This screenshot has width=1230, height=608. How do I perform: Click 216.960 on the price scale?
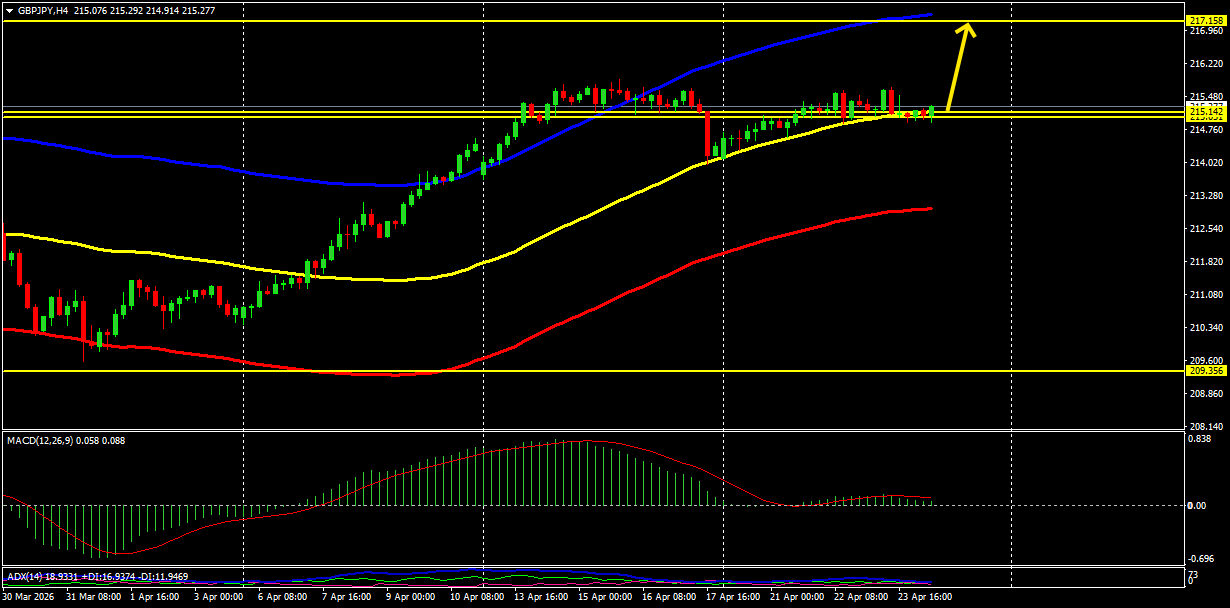point(1207,31)
